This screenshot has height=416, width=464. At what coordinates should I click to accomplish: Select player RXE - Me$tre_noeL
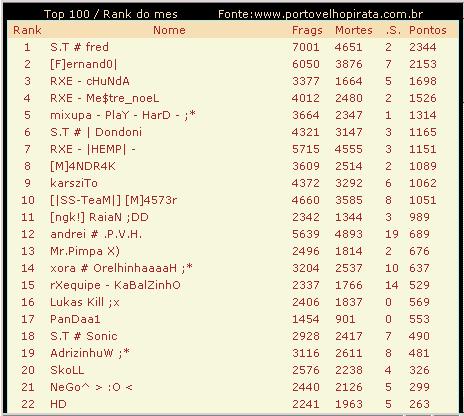105,98
